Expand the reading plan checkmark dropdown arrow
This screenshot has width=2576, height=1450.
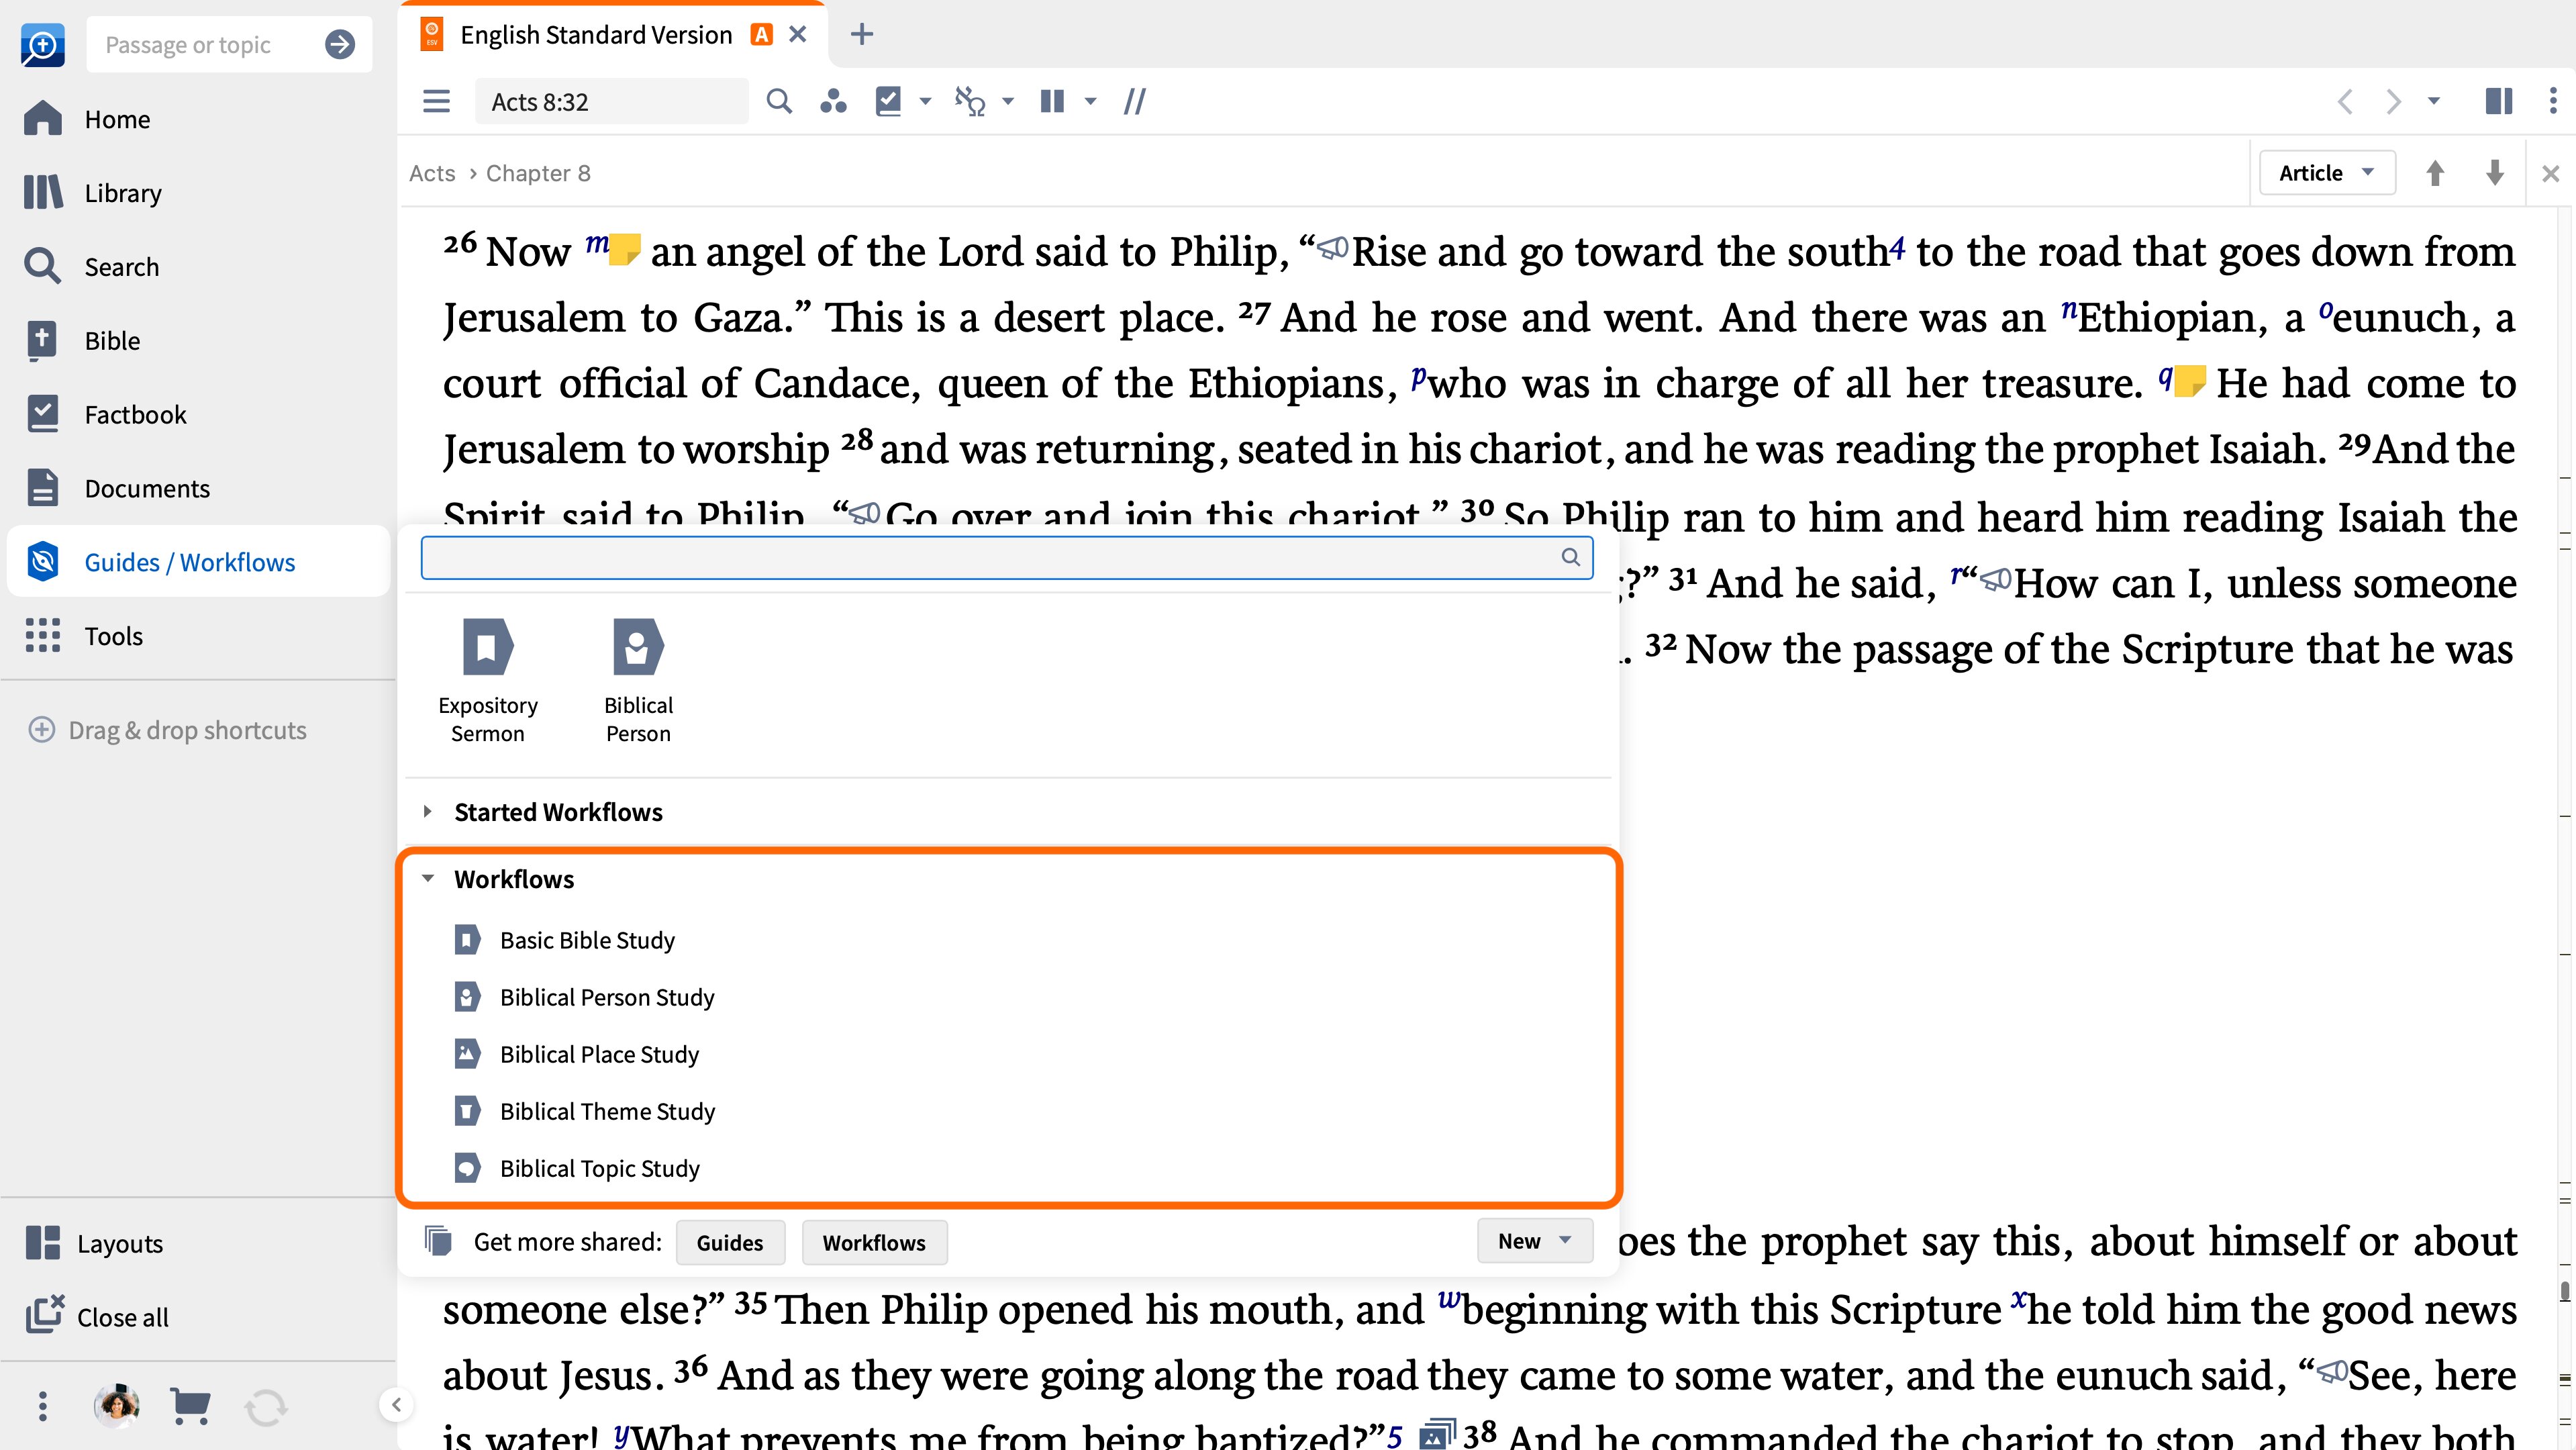click(x=925, y=101)
